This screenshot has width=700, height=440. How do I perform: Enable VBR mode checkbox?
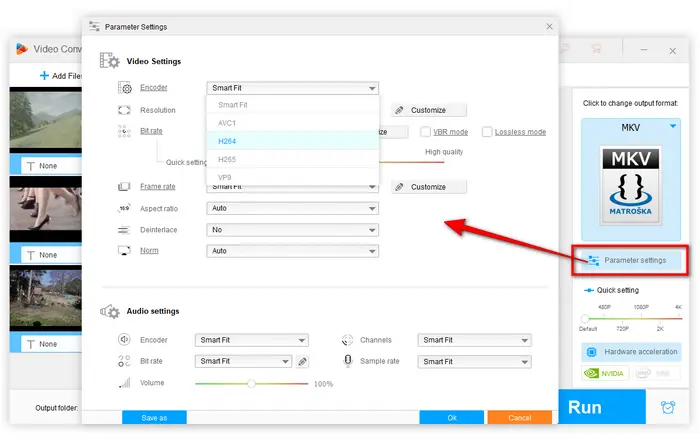click(425, 132)
